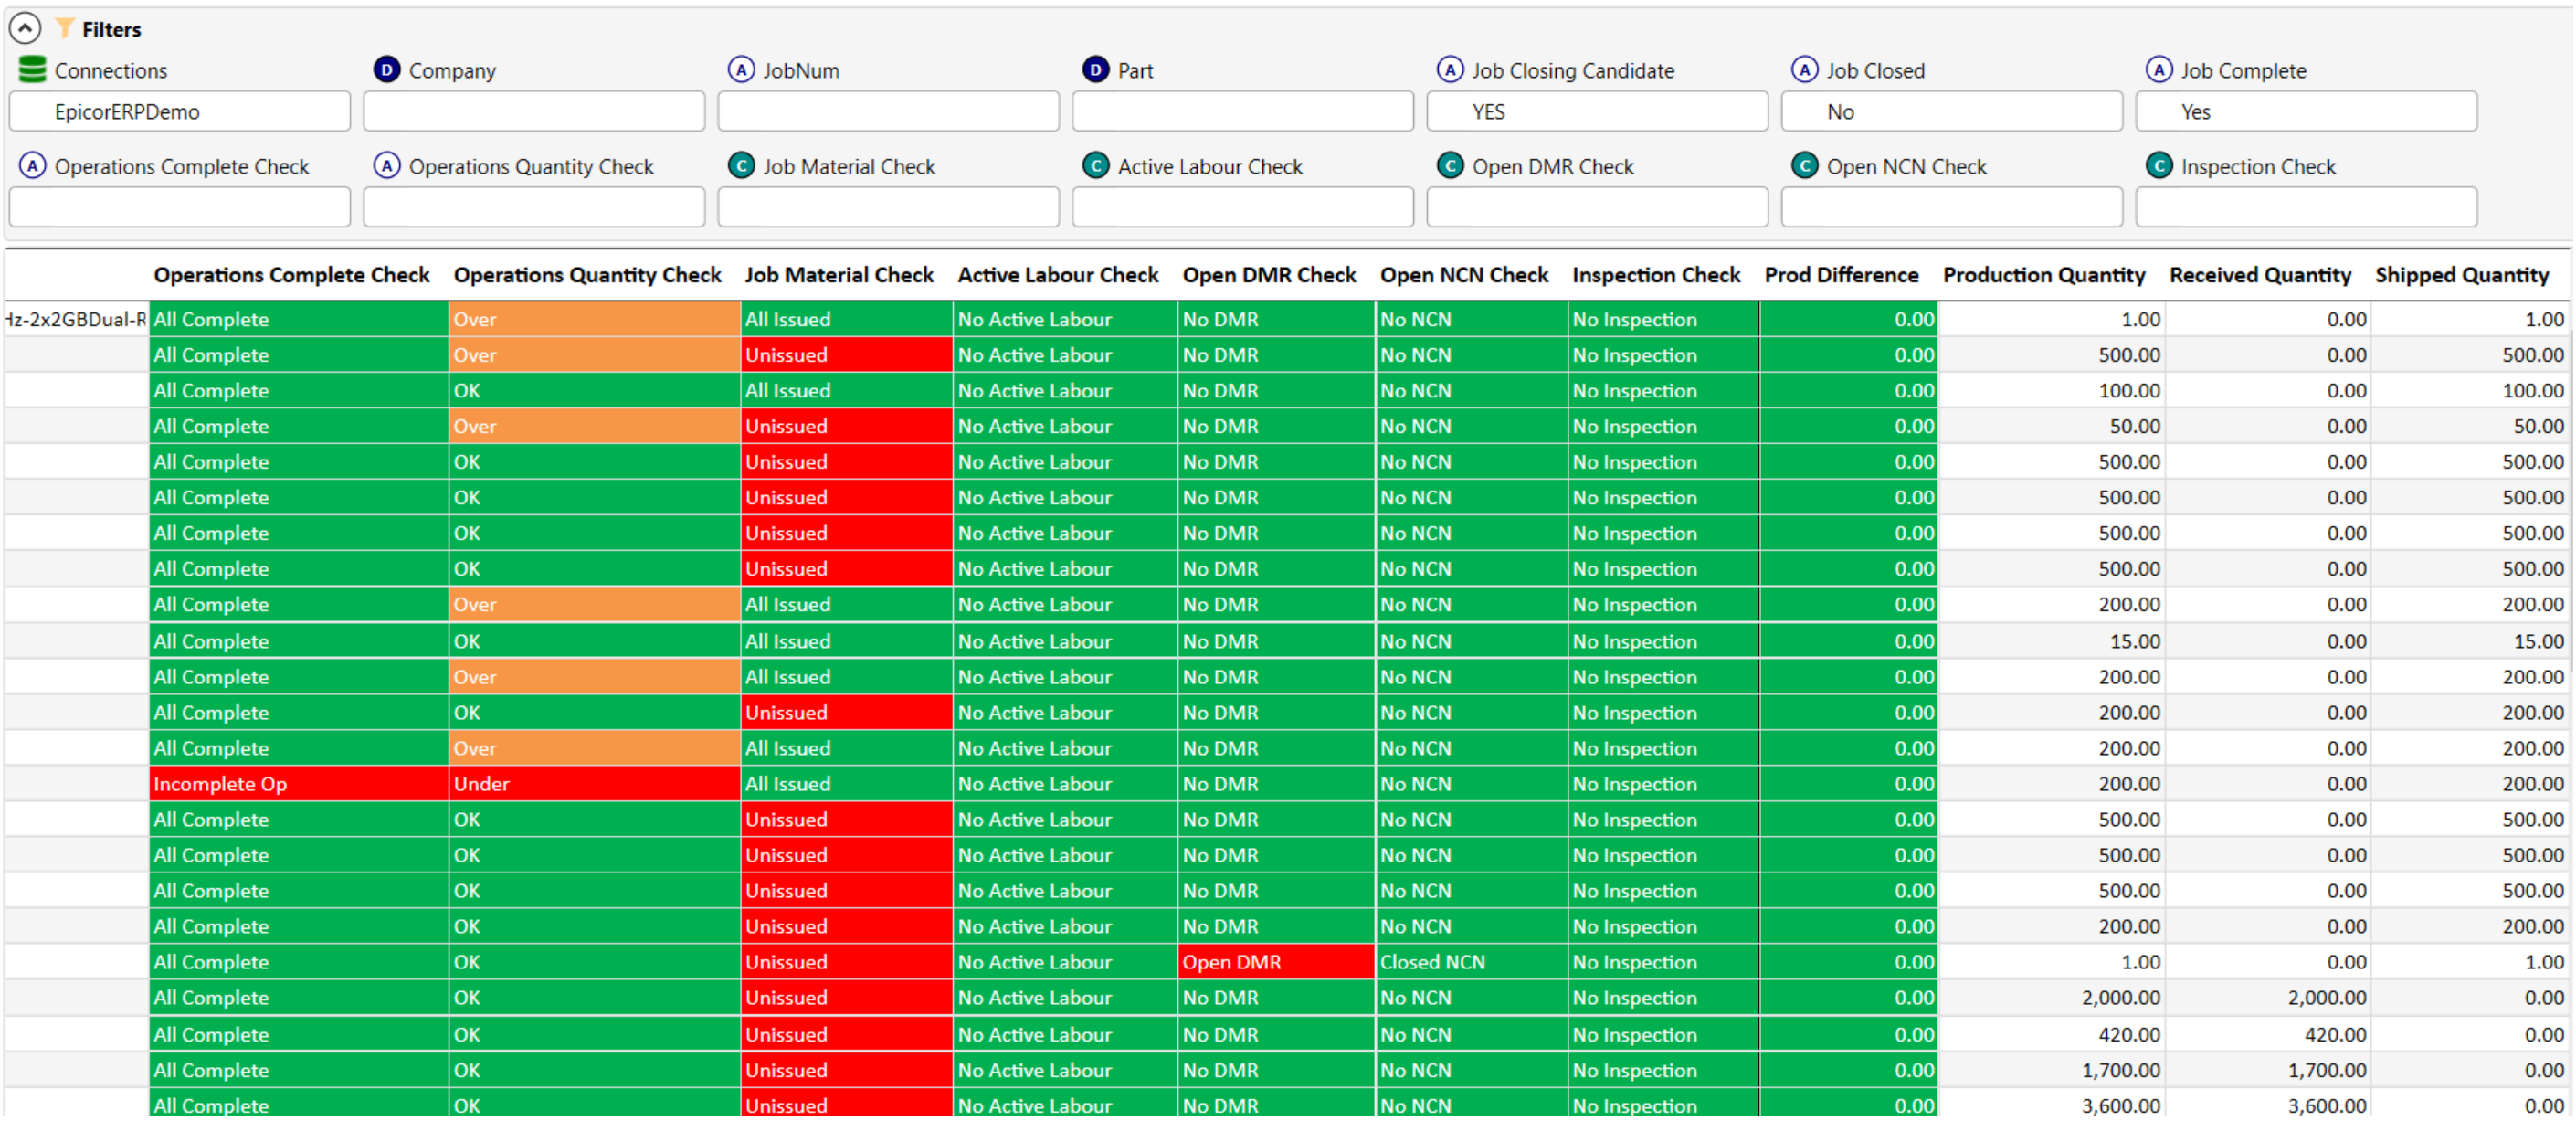Viewport: 2576px width, 1121px height.
Task: Click the Open DMR Check C icon
Action: point(1450,165)
